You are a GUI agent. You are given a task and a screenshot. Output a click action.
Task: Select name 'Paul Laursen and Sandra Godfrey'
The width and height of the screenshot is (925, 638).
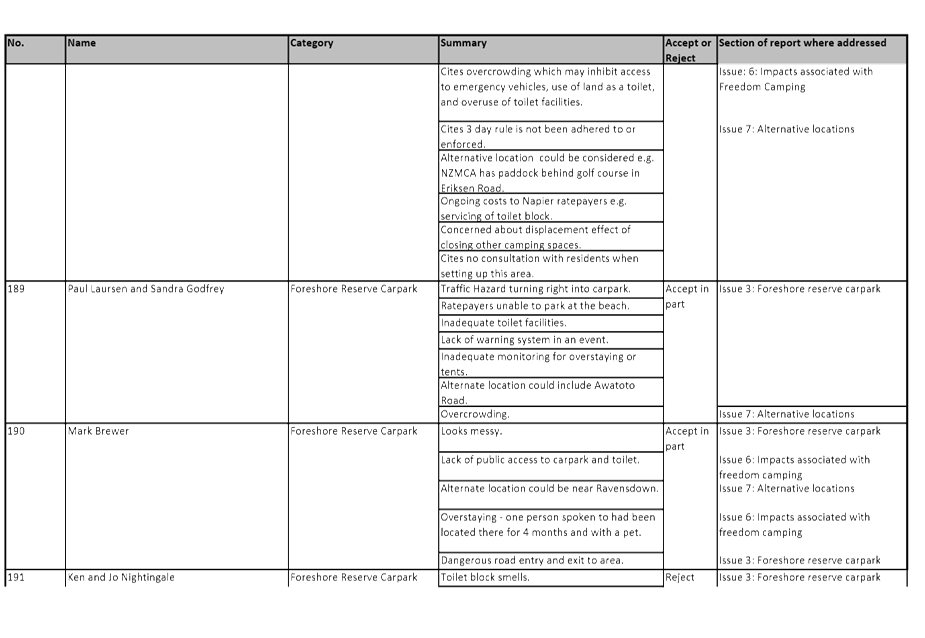coord(146,289)
